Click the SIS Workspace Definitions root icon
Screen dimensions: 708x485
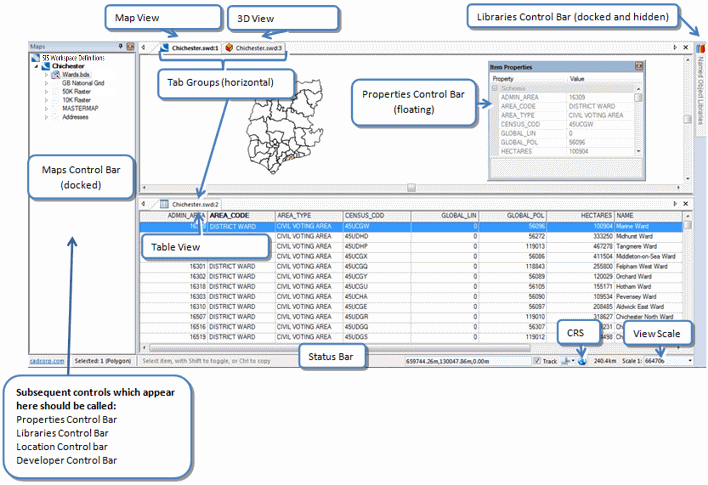[x=35, y=58]
